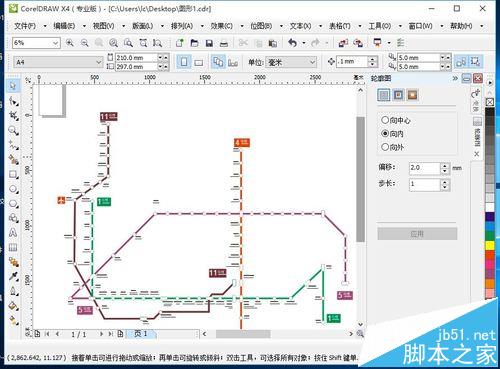Toggle portrait page orientation
Viewport: 500px width, 369px height.
184,62
